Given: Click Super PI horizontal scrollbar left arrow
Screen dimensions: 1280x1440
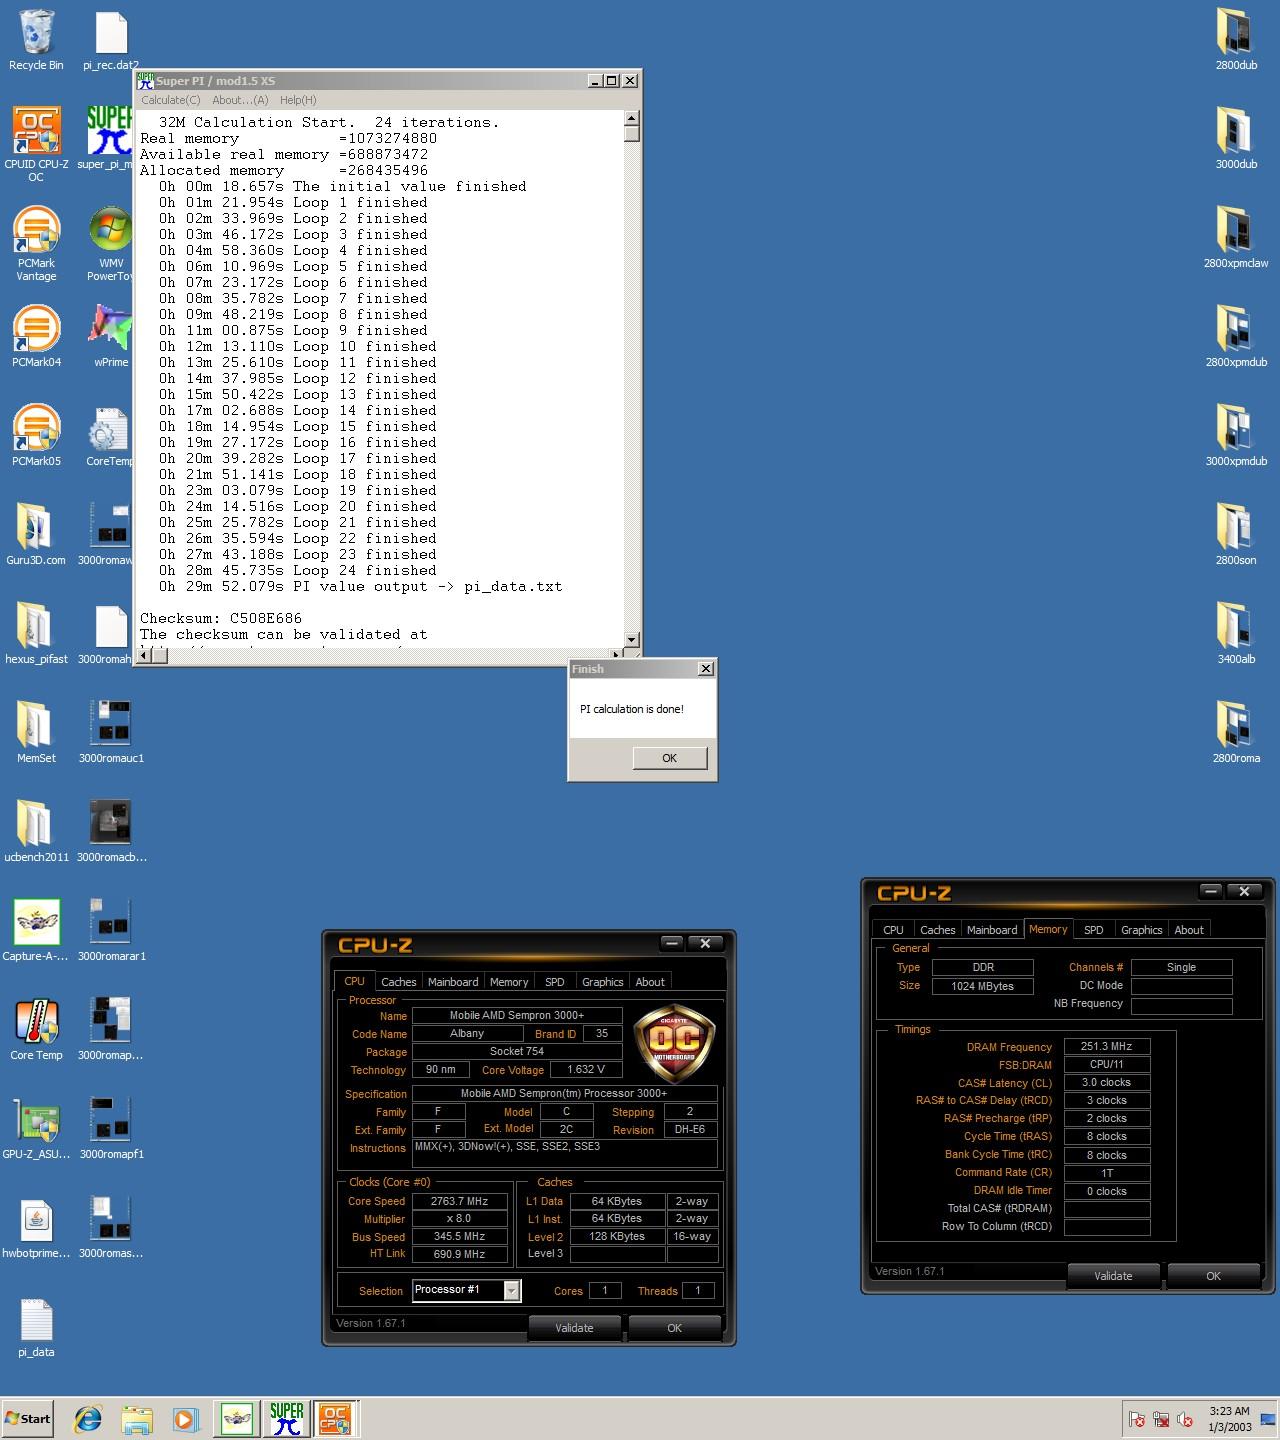Looking at the screenshot, I should pos(143,655).
